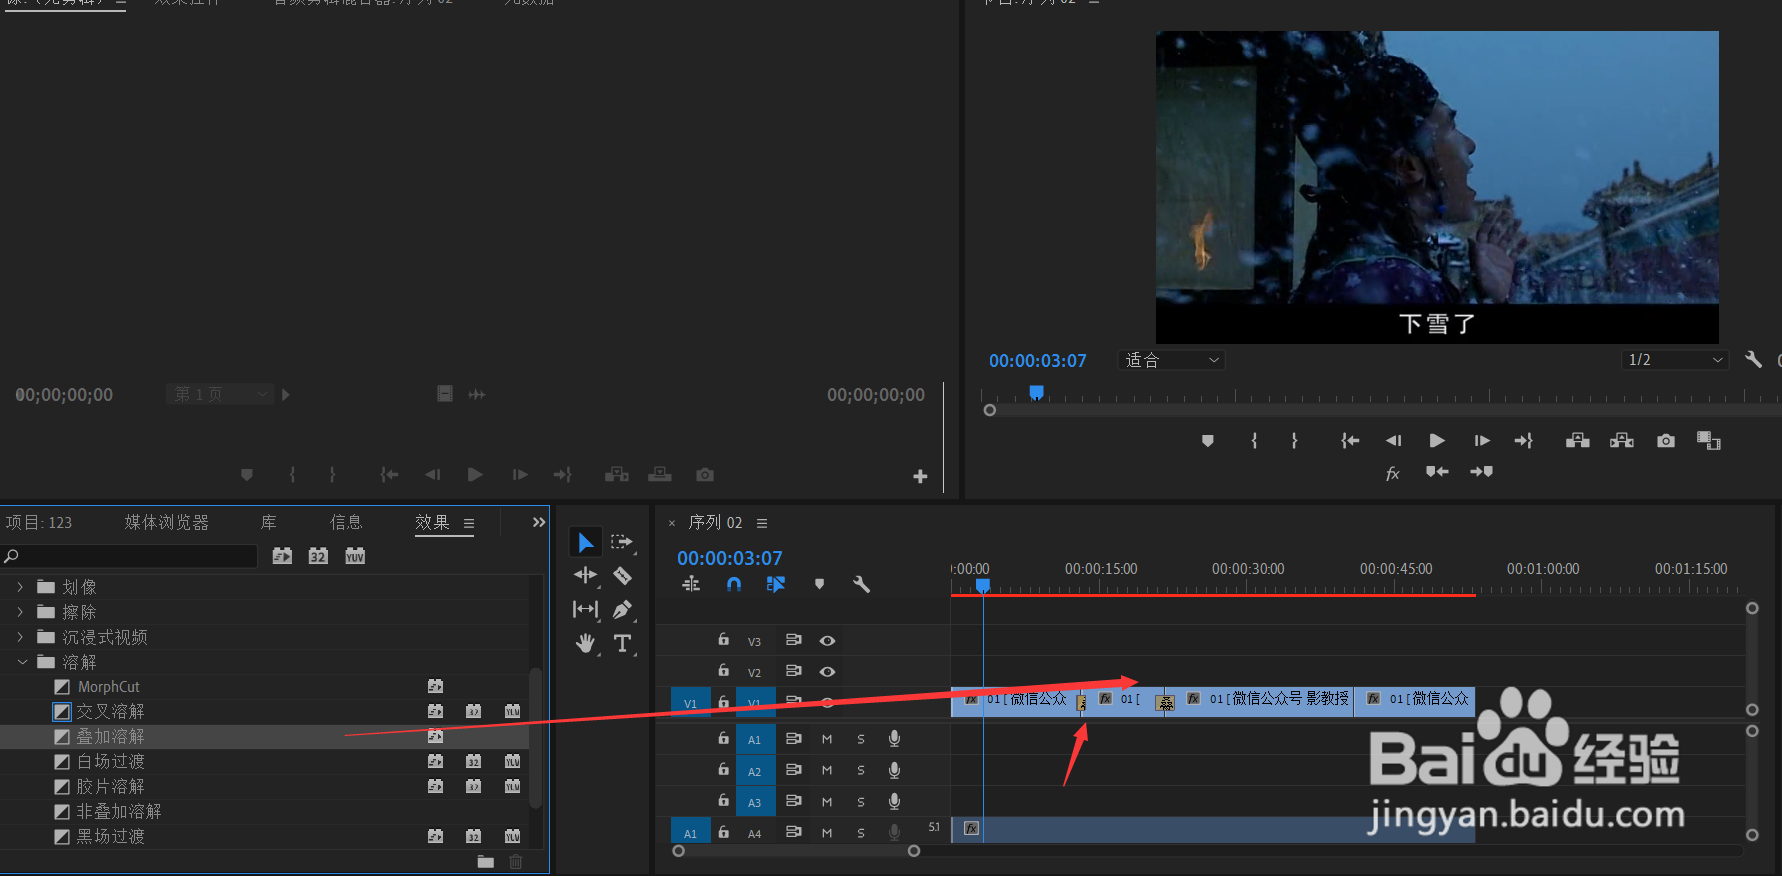This screenshot has height=876, width=1782.
Task: Switch to 媒体浏览器 tab
Action: [167, 522]
